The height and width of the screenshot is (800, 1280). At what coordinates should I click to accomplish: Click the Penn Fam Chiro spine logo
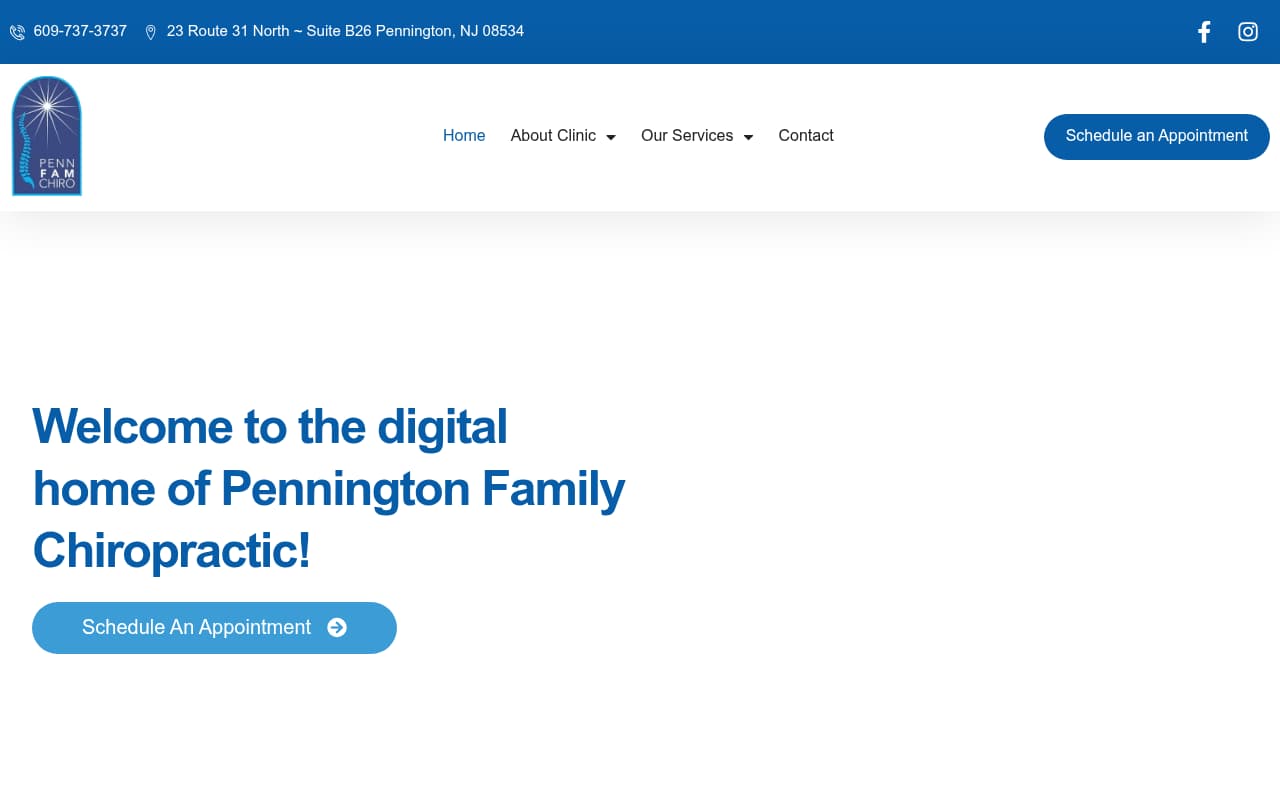46,135
